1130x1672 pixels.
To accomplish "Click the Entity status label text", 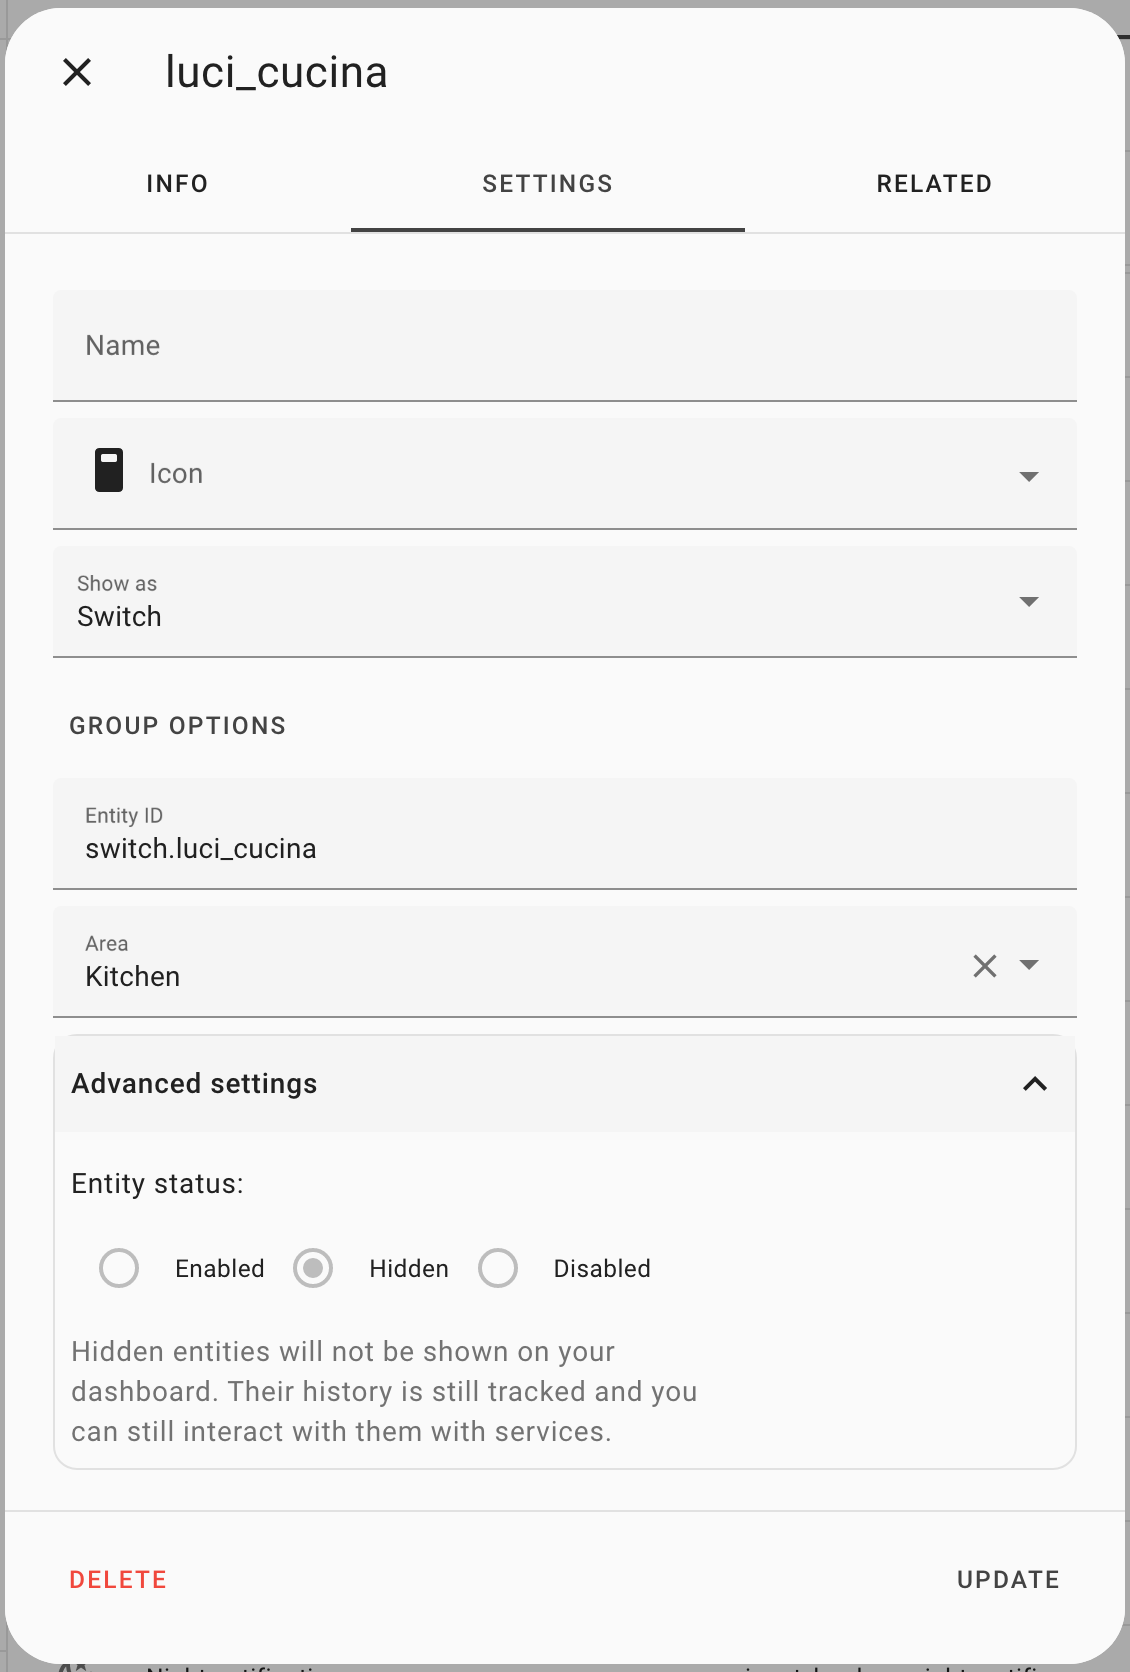I will pyautogui.click(x=157, y=1183).
